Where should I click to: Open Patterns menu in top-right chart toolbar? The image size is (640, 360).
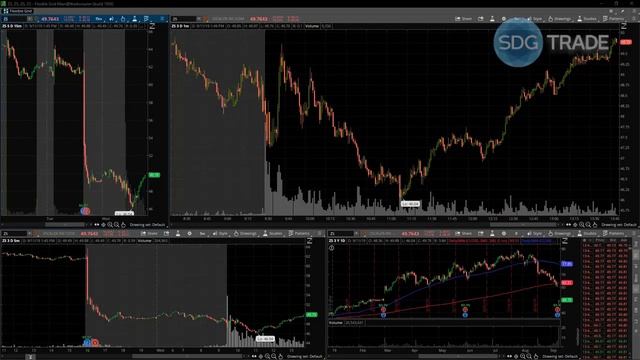(613, 19)
